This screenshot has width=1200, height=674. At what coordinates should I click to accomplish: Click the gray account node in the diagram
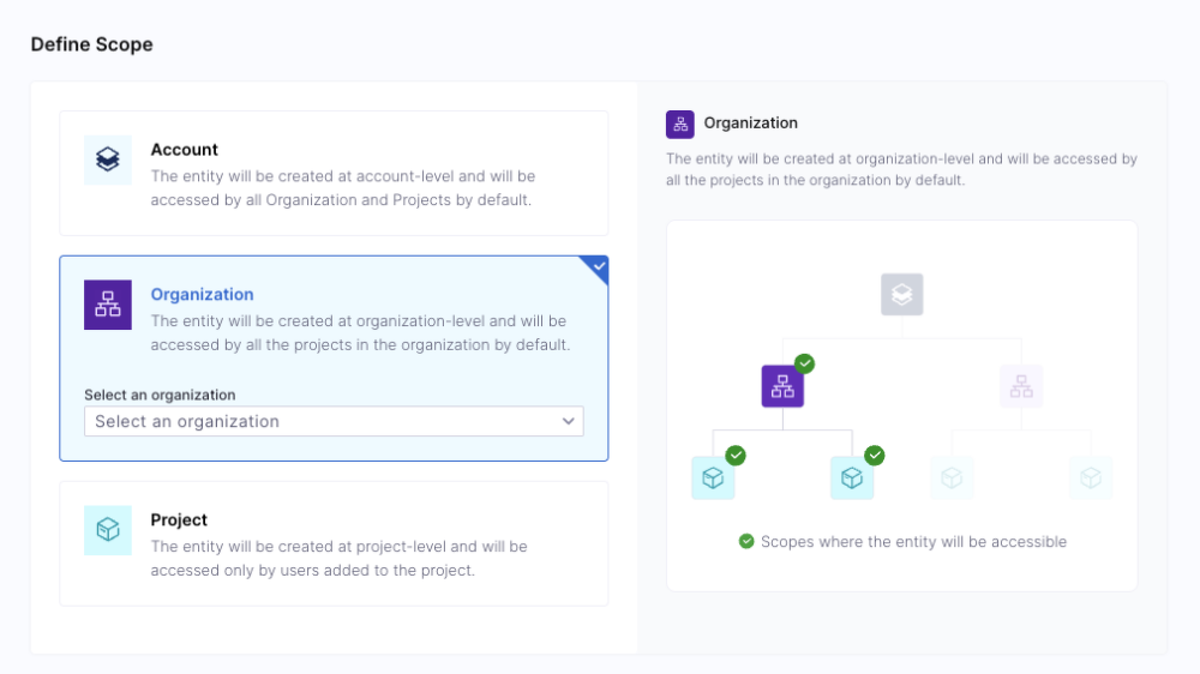(x=902, y=294)
